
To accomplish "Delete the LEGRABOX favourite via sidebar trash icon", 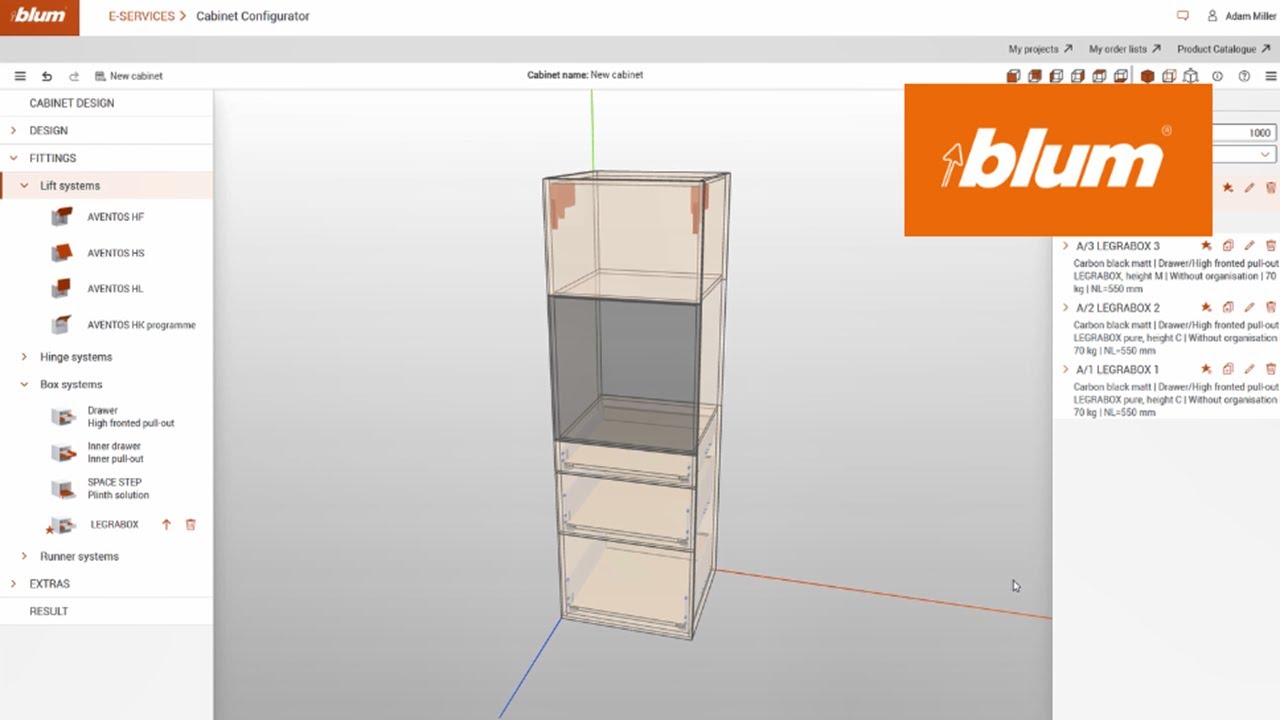I will coord(191,525).
